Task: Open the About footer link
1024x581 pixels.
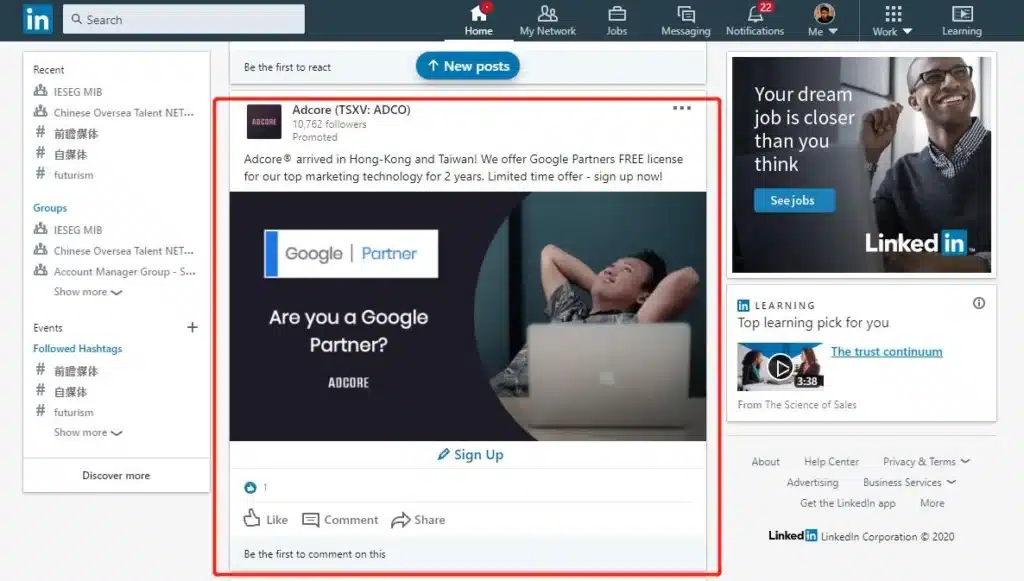Action: click(x=765, y=462)
